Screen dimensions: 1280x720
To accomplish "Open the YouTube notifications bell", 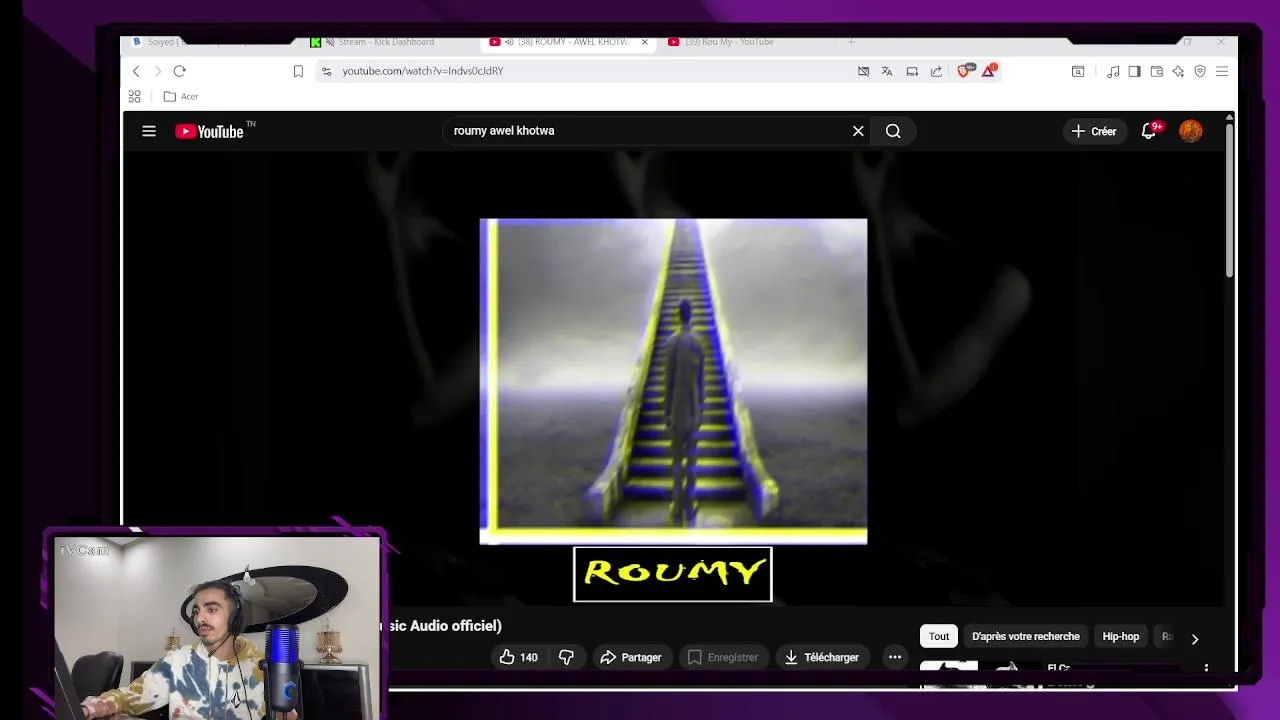I will click(1148, 131).
